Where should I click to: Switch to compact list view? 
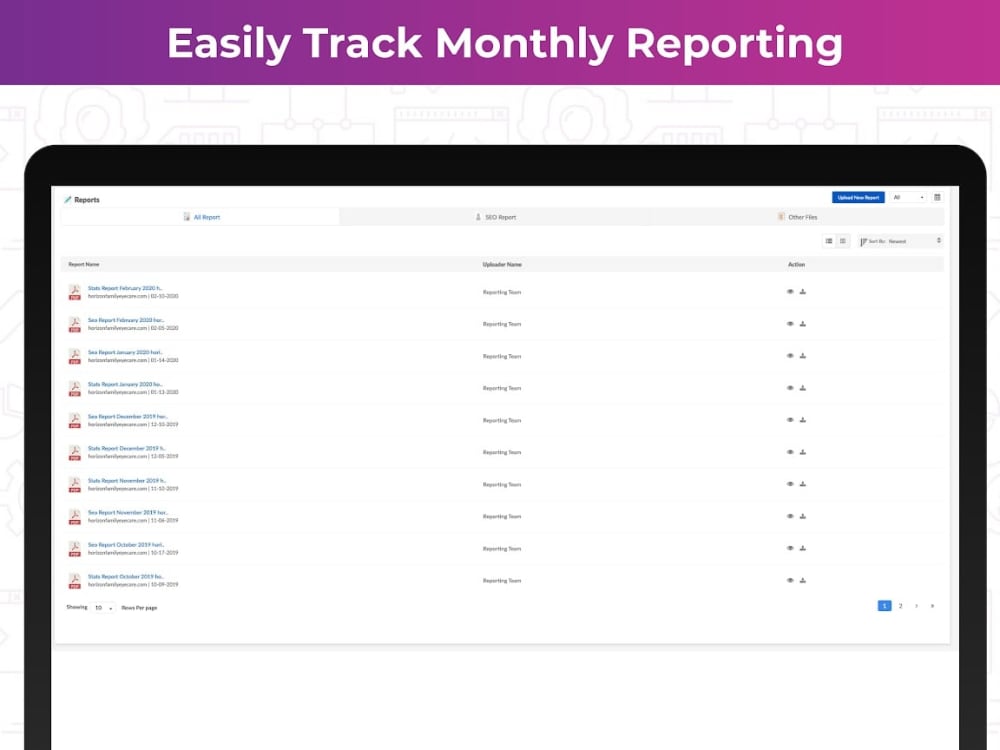pos(842,241)
